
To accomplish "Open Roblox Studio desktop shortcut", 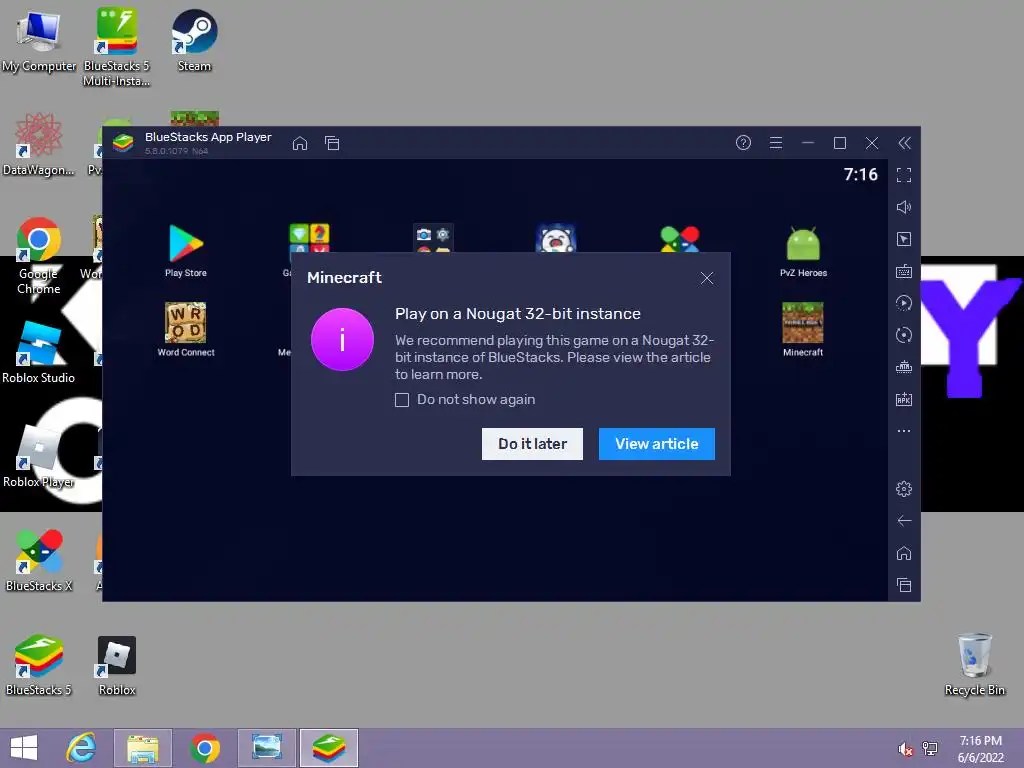I will pyautogui.click(x=39, y=353).
